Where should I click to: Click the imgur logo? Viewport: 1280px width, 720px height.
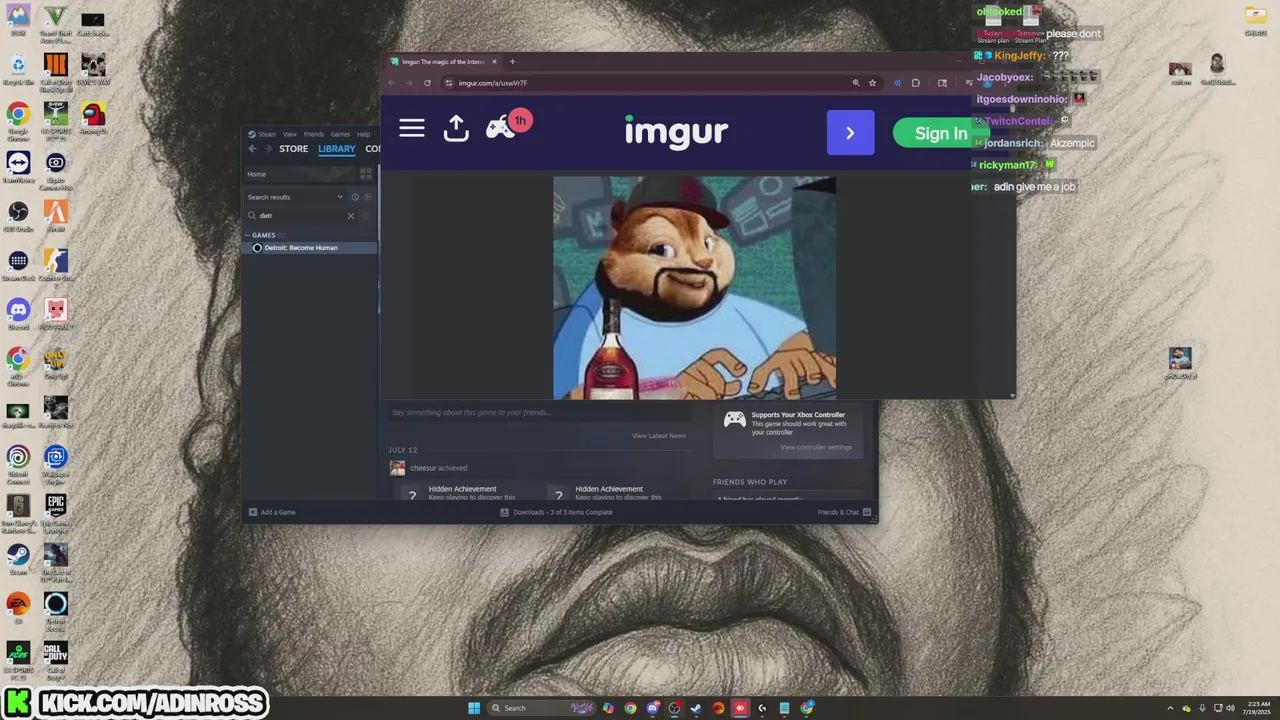tap(676, 131)
